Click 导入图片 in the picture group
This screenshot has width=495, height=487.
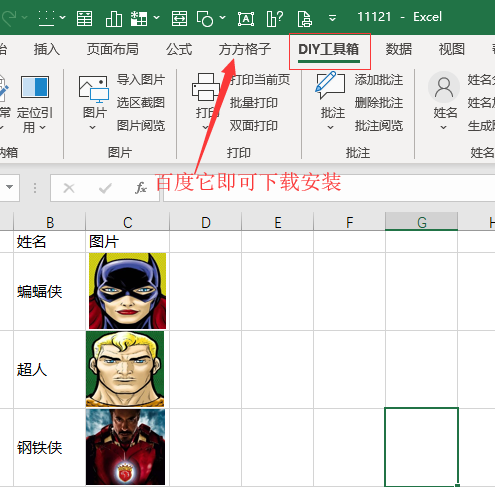pos(141,80)
